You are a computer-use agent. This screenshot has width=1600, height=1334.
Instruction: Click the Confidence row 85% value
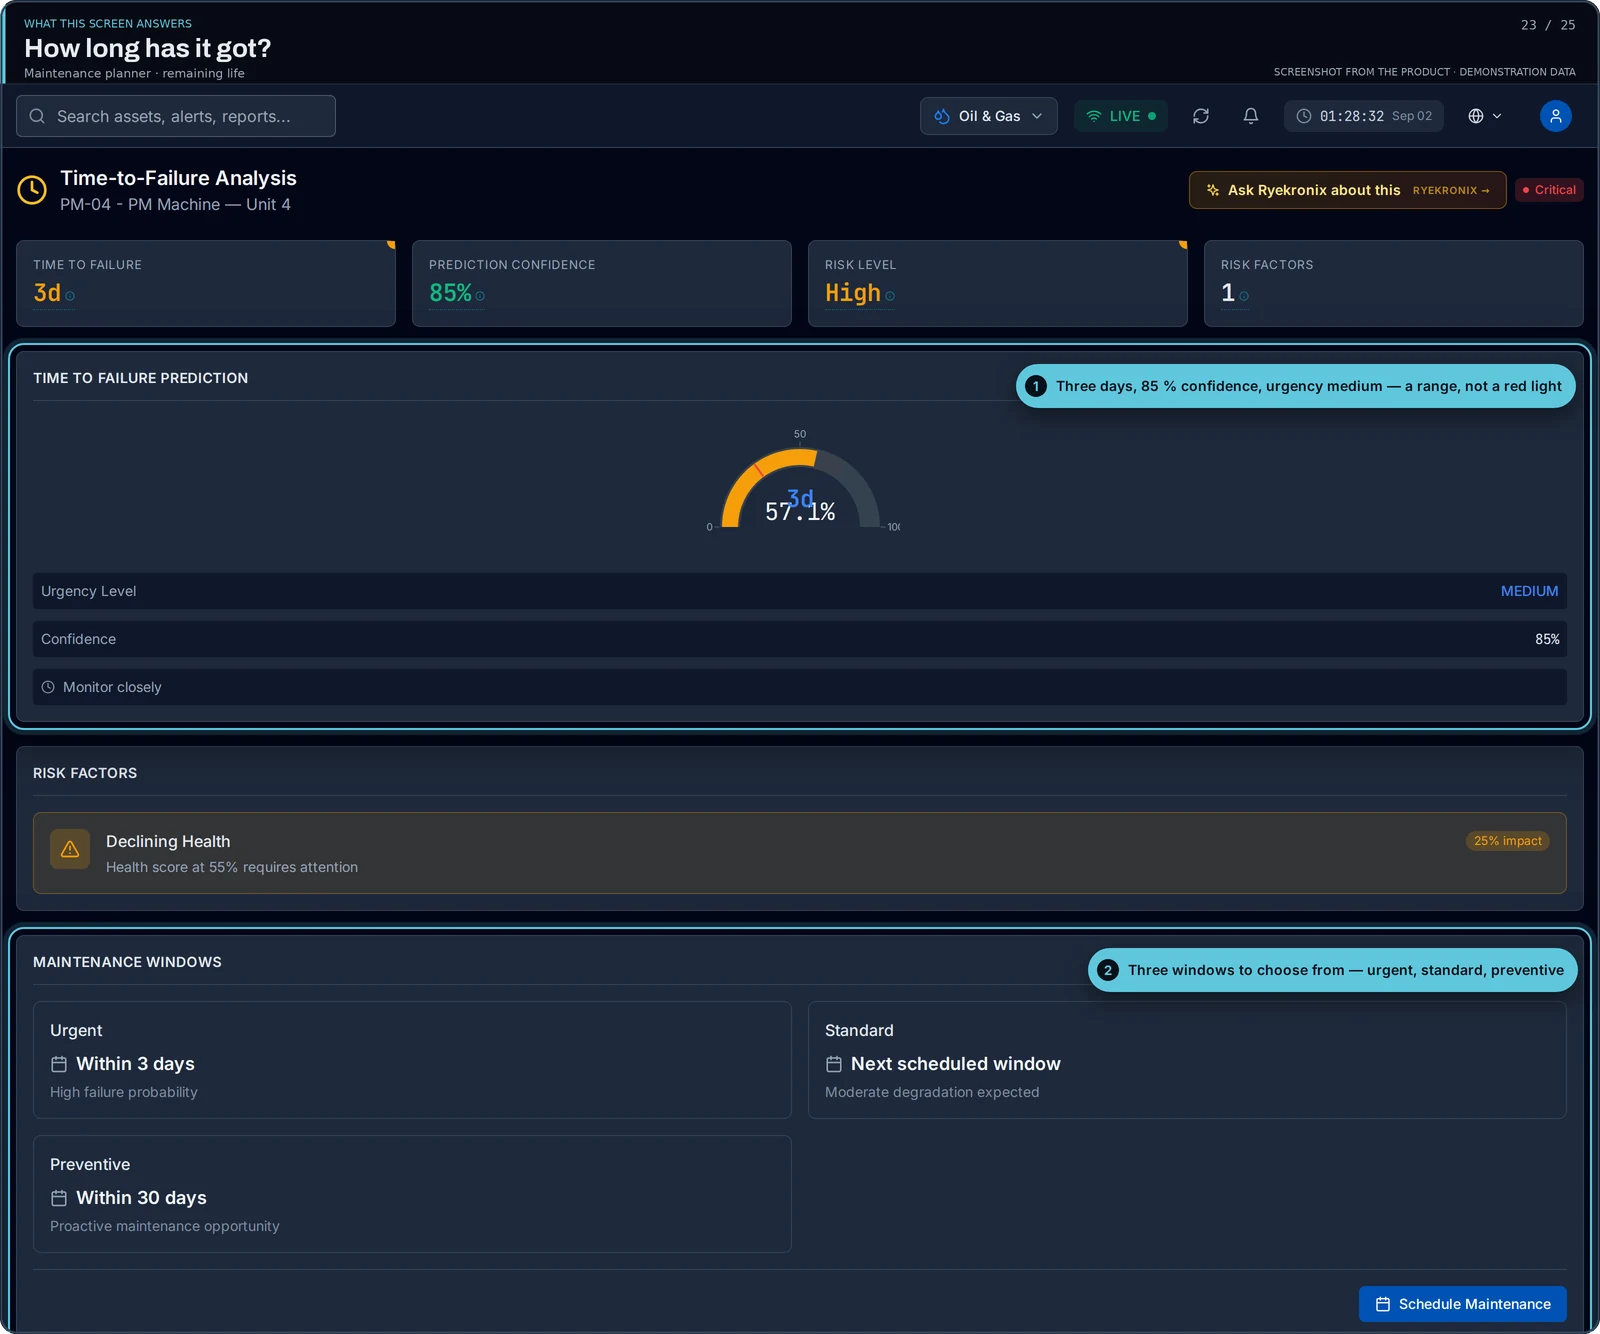(x=1547, y=639)
